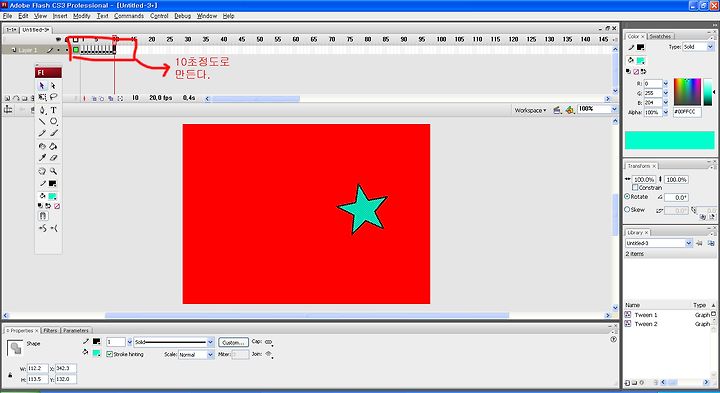Click Edit Scene icon above stage

point(557,110)
